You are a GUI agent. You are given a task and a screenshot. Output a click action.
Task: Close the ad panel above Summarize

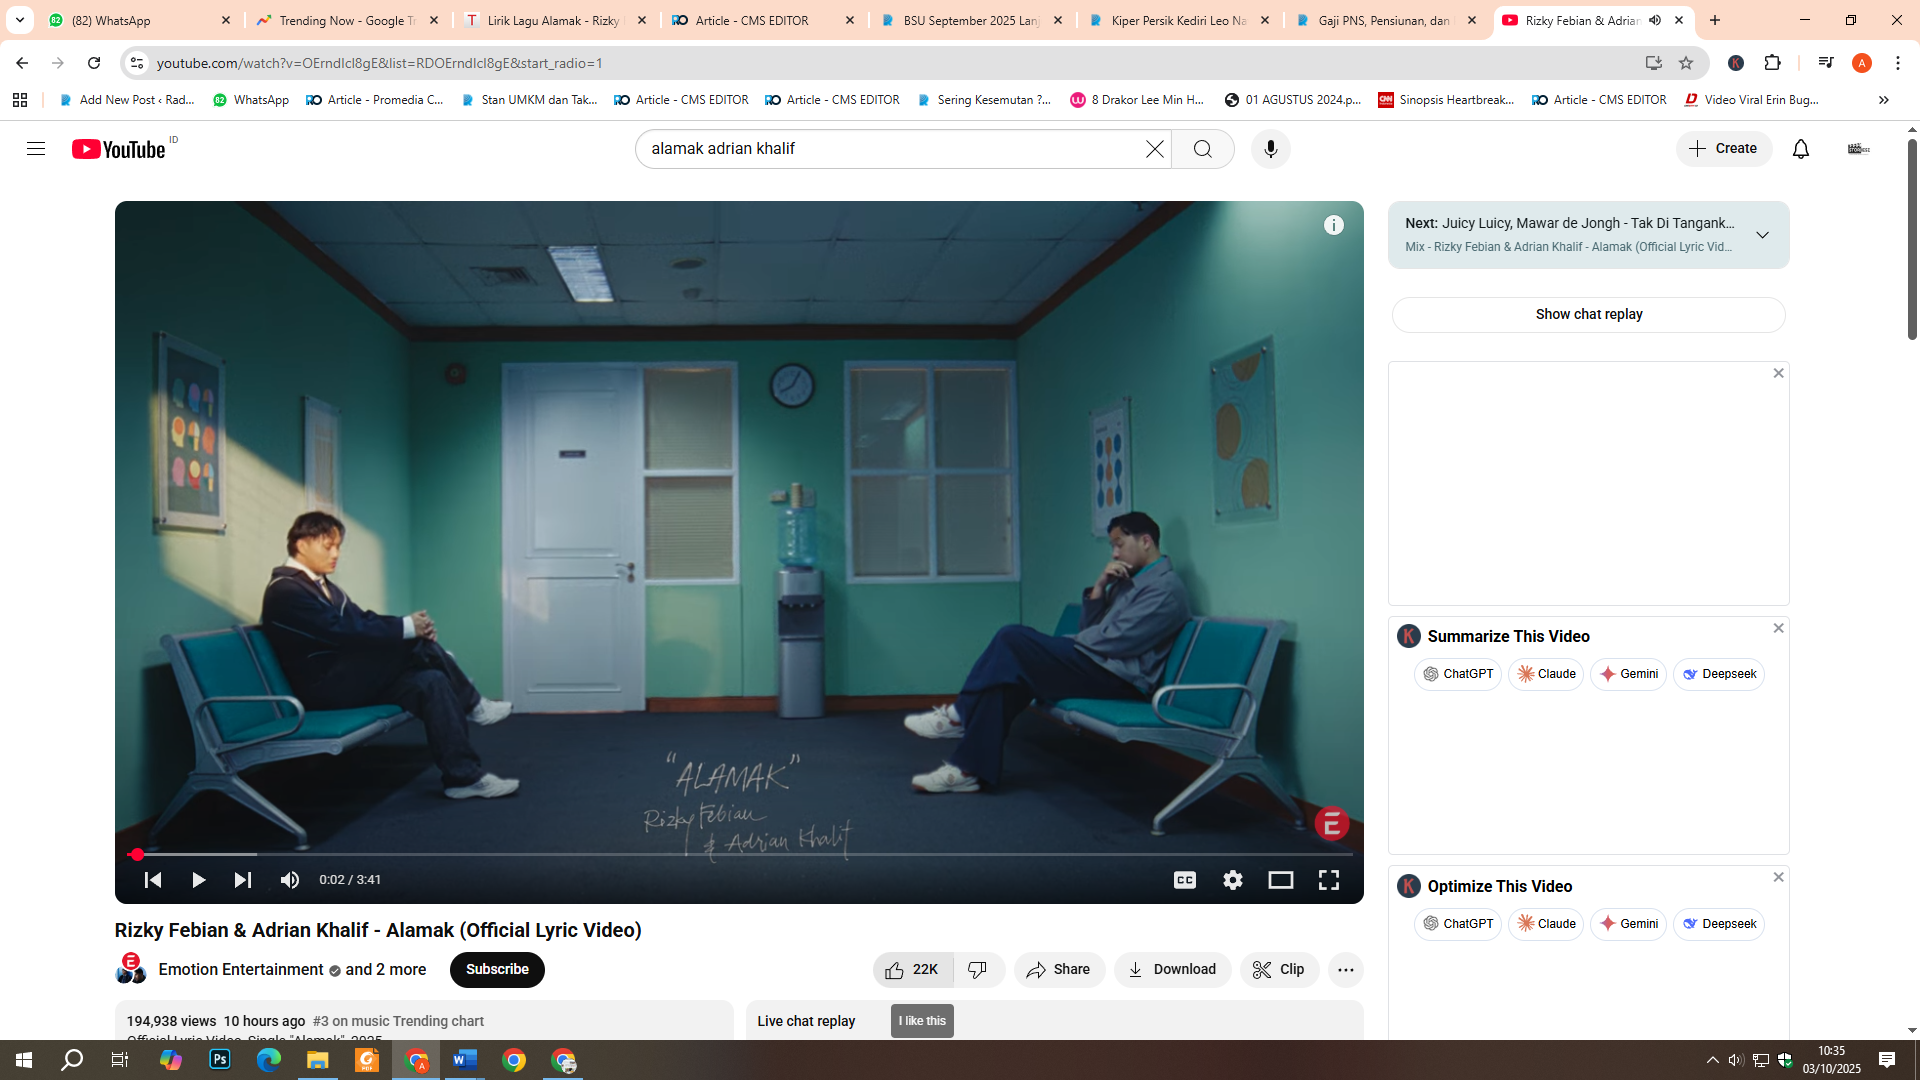tap(1778, 373)
